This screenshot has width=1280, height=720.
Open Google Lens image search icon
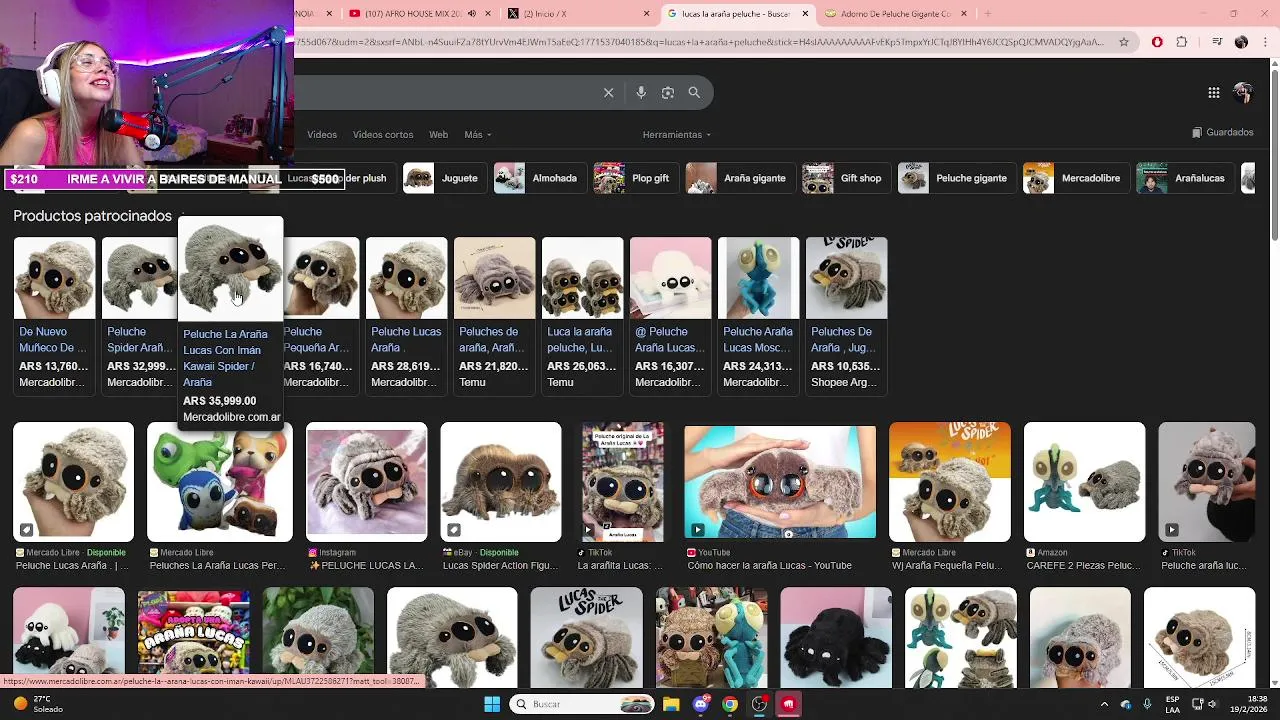point(667,93)
